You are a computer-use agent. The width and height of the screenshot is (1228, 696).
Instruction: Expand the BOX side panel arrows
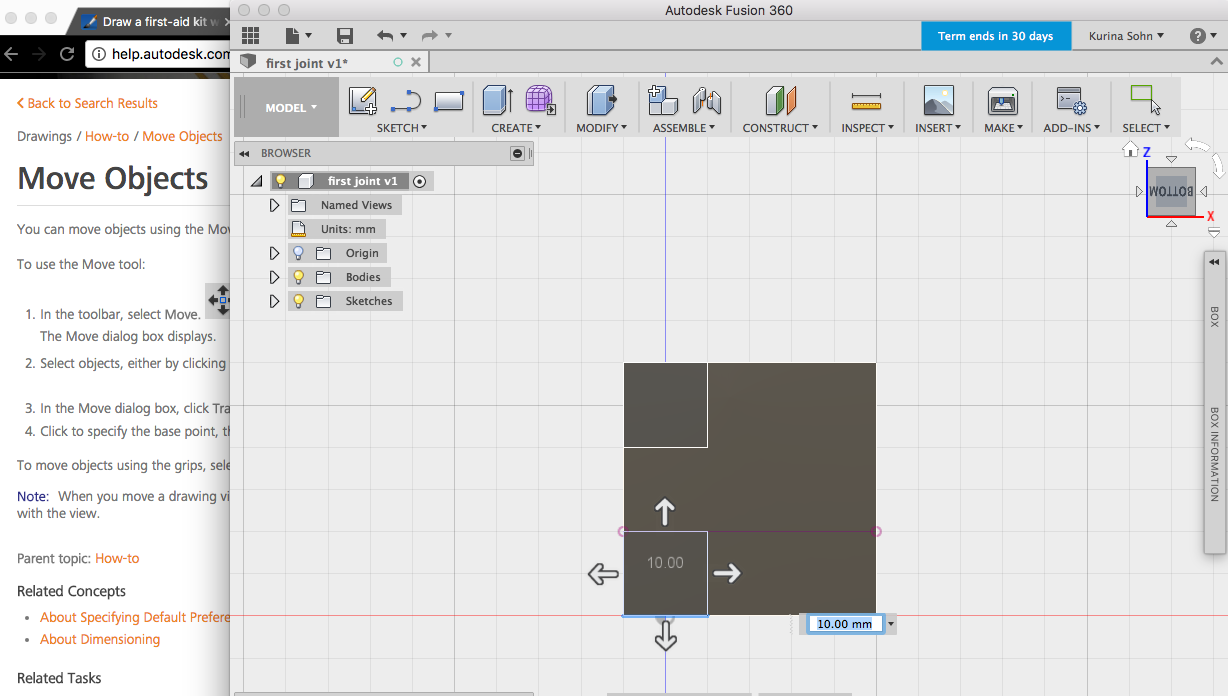point(1214,262)
